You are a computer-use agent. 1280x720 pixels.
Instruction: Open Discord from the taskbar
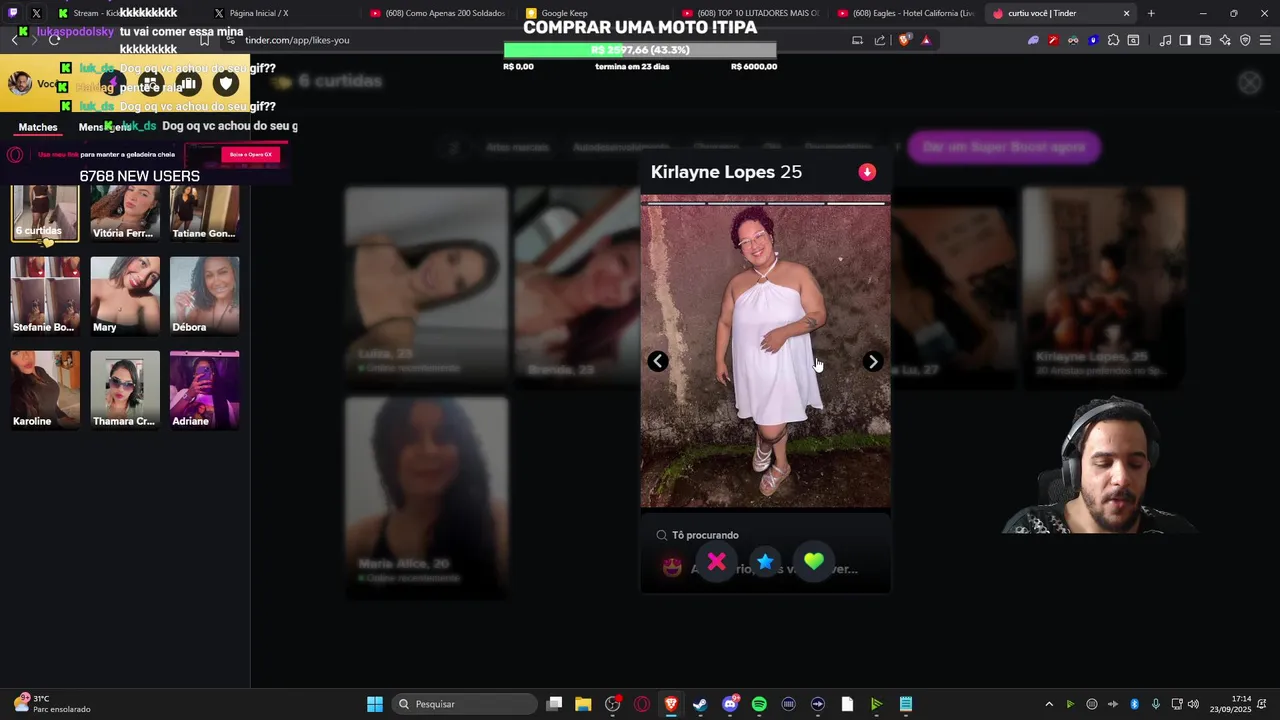tap(730, 704)
